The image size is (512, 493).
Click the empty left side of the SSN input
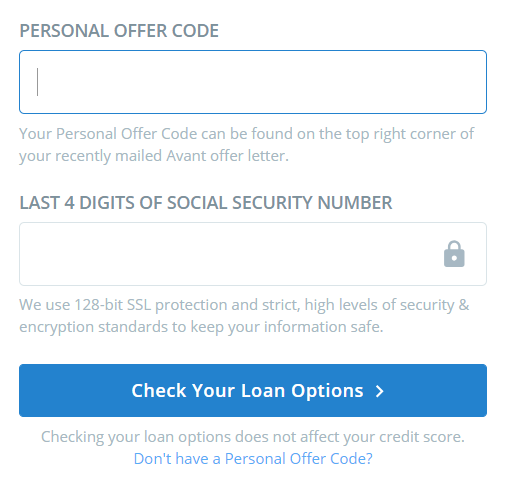click(x=100, y=254)
